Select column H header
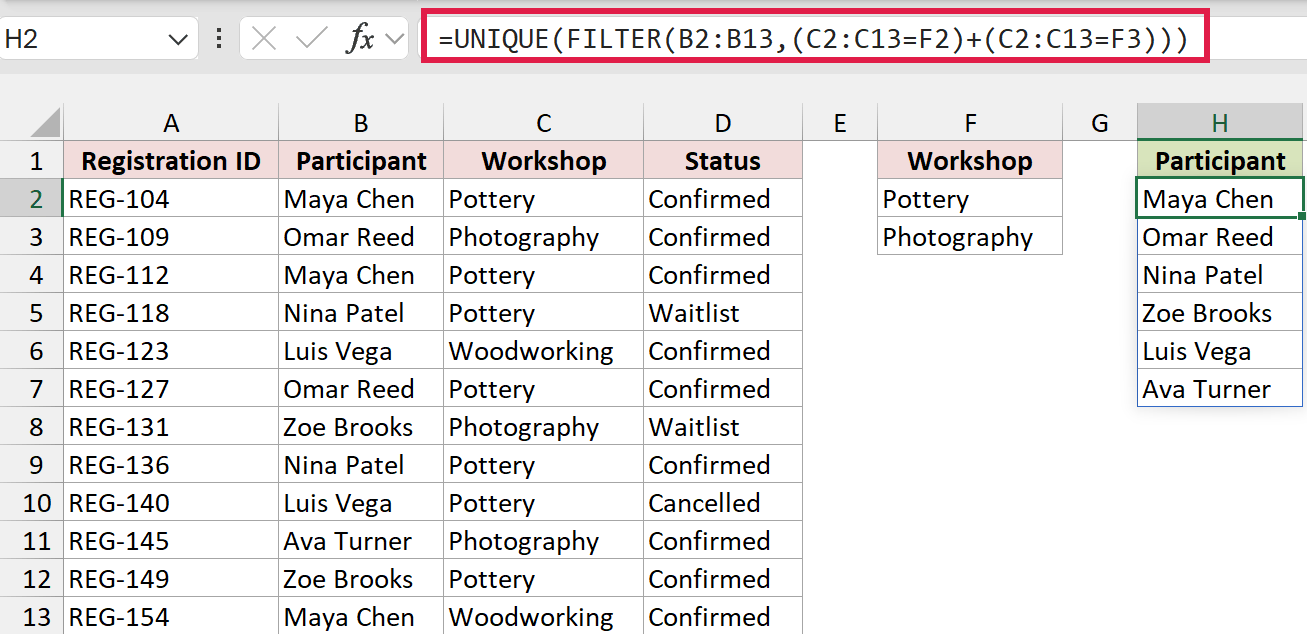 pos(1220,123)
